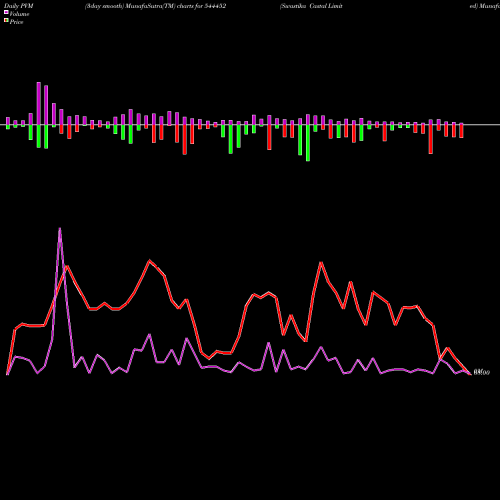Viewport: 500px width, 500px height.
Task: Click the longest green downward bar
Action: pyautogui.click(x=308, y=143)
